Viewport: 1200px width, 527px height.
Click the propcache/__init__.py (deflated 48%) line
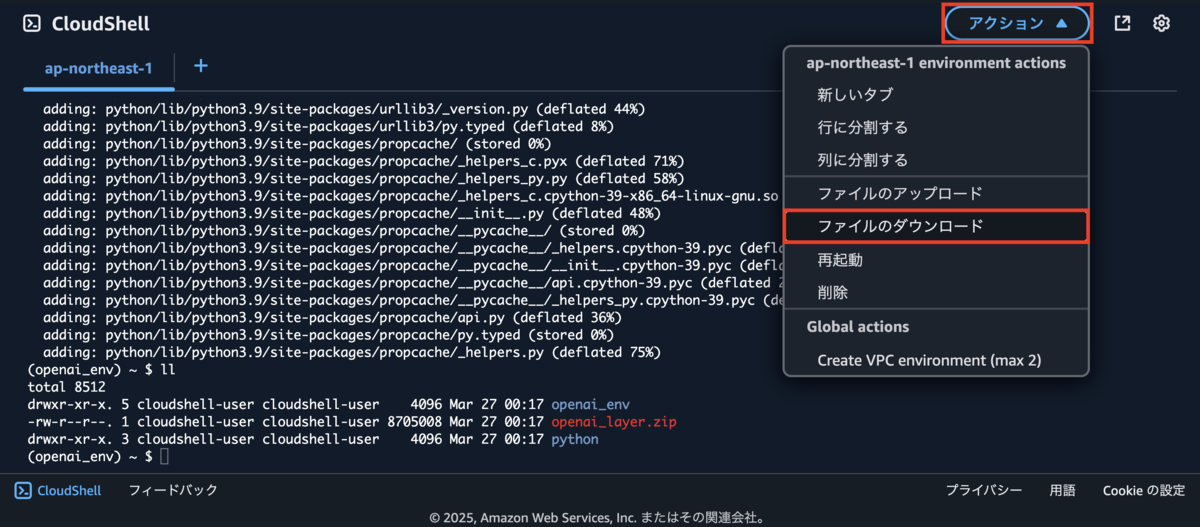pyautogui.click(x=352, y=213)
